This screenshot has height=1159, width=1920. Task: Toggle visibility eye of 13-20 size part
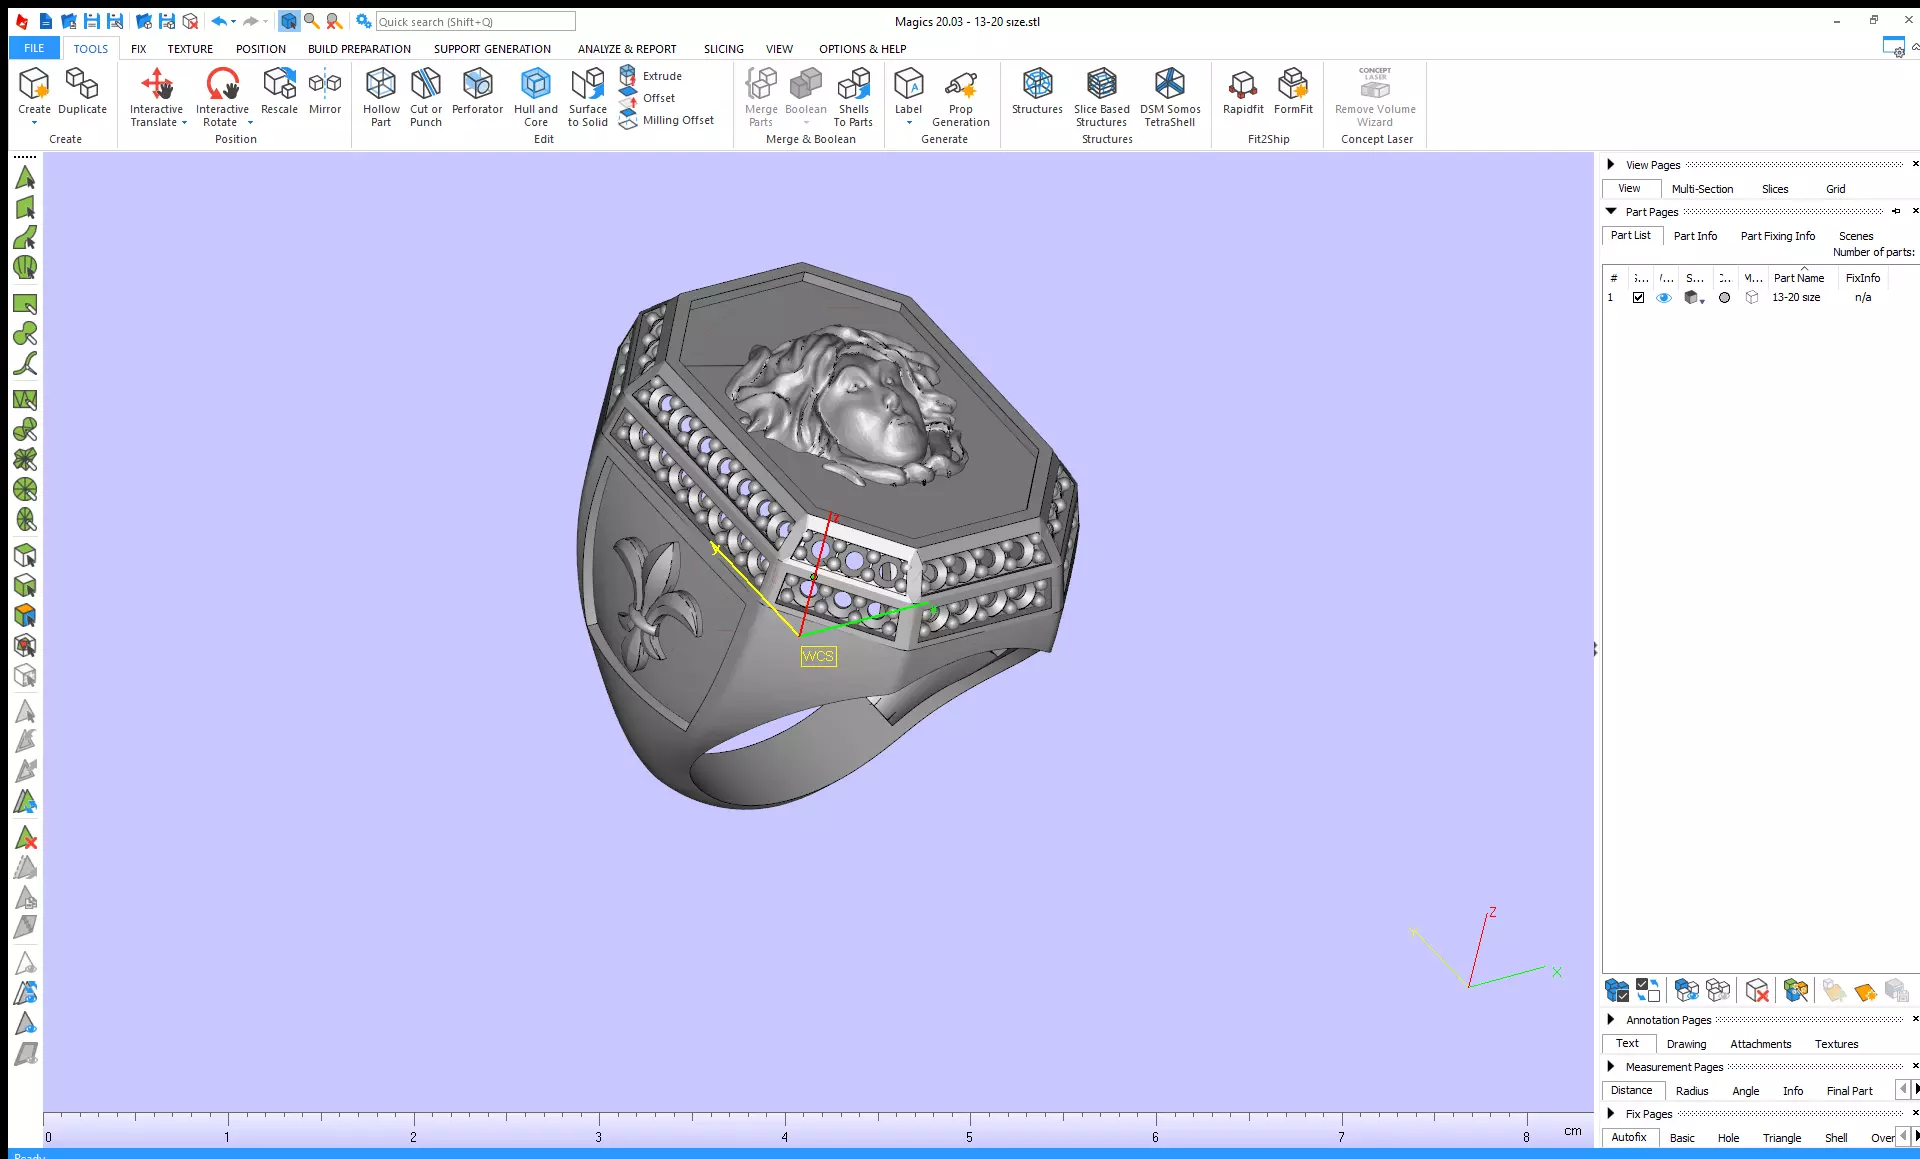click(1664, 297)
